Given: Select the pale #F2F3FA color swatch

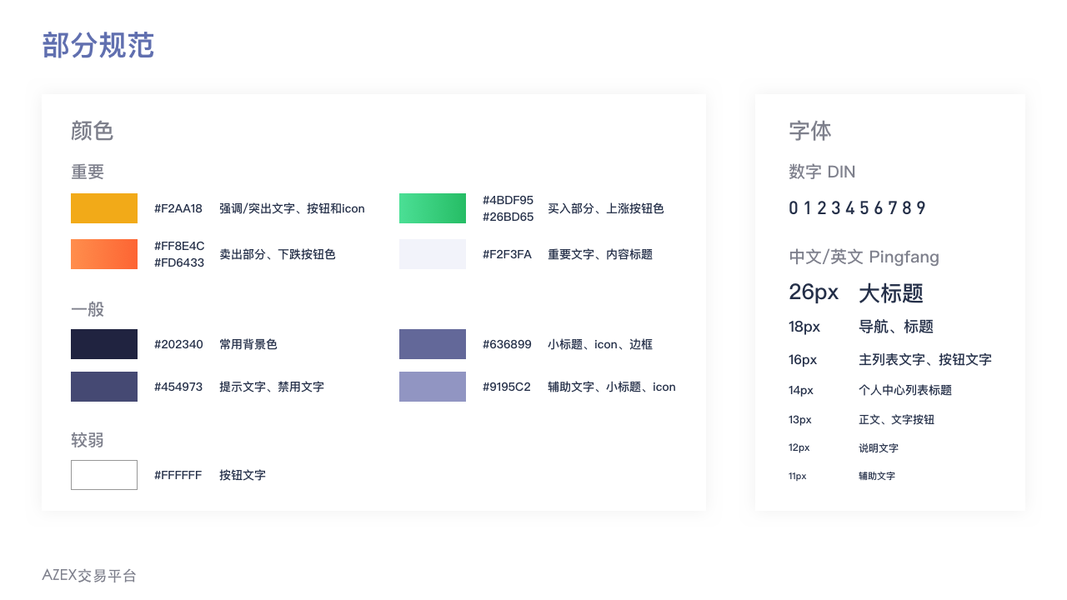Looking at the screenshot, I should coord(432,254).
